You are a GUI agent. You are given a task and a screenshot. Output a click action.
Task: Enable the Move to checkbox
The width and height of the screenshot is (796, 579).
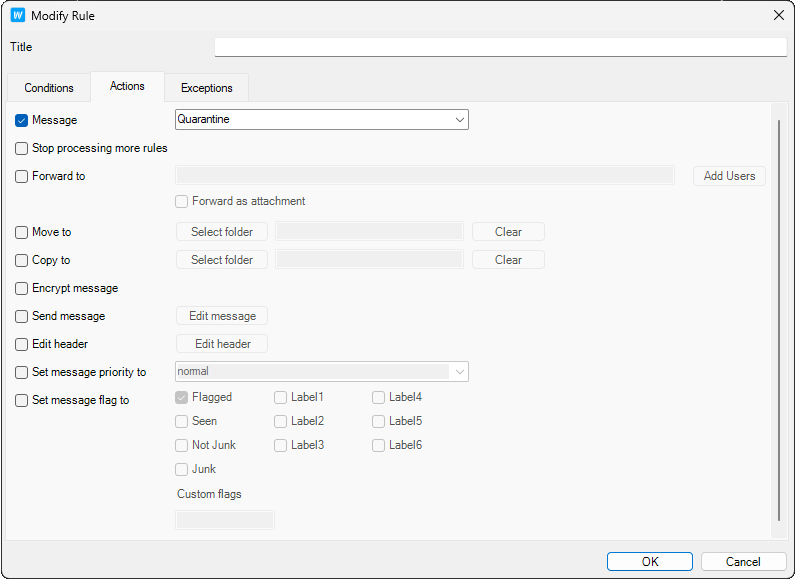[x=21, y=232]
